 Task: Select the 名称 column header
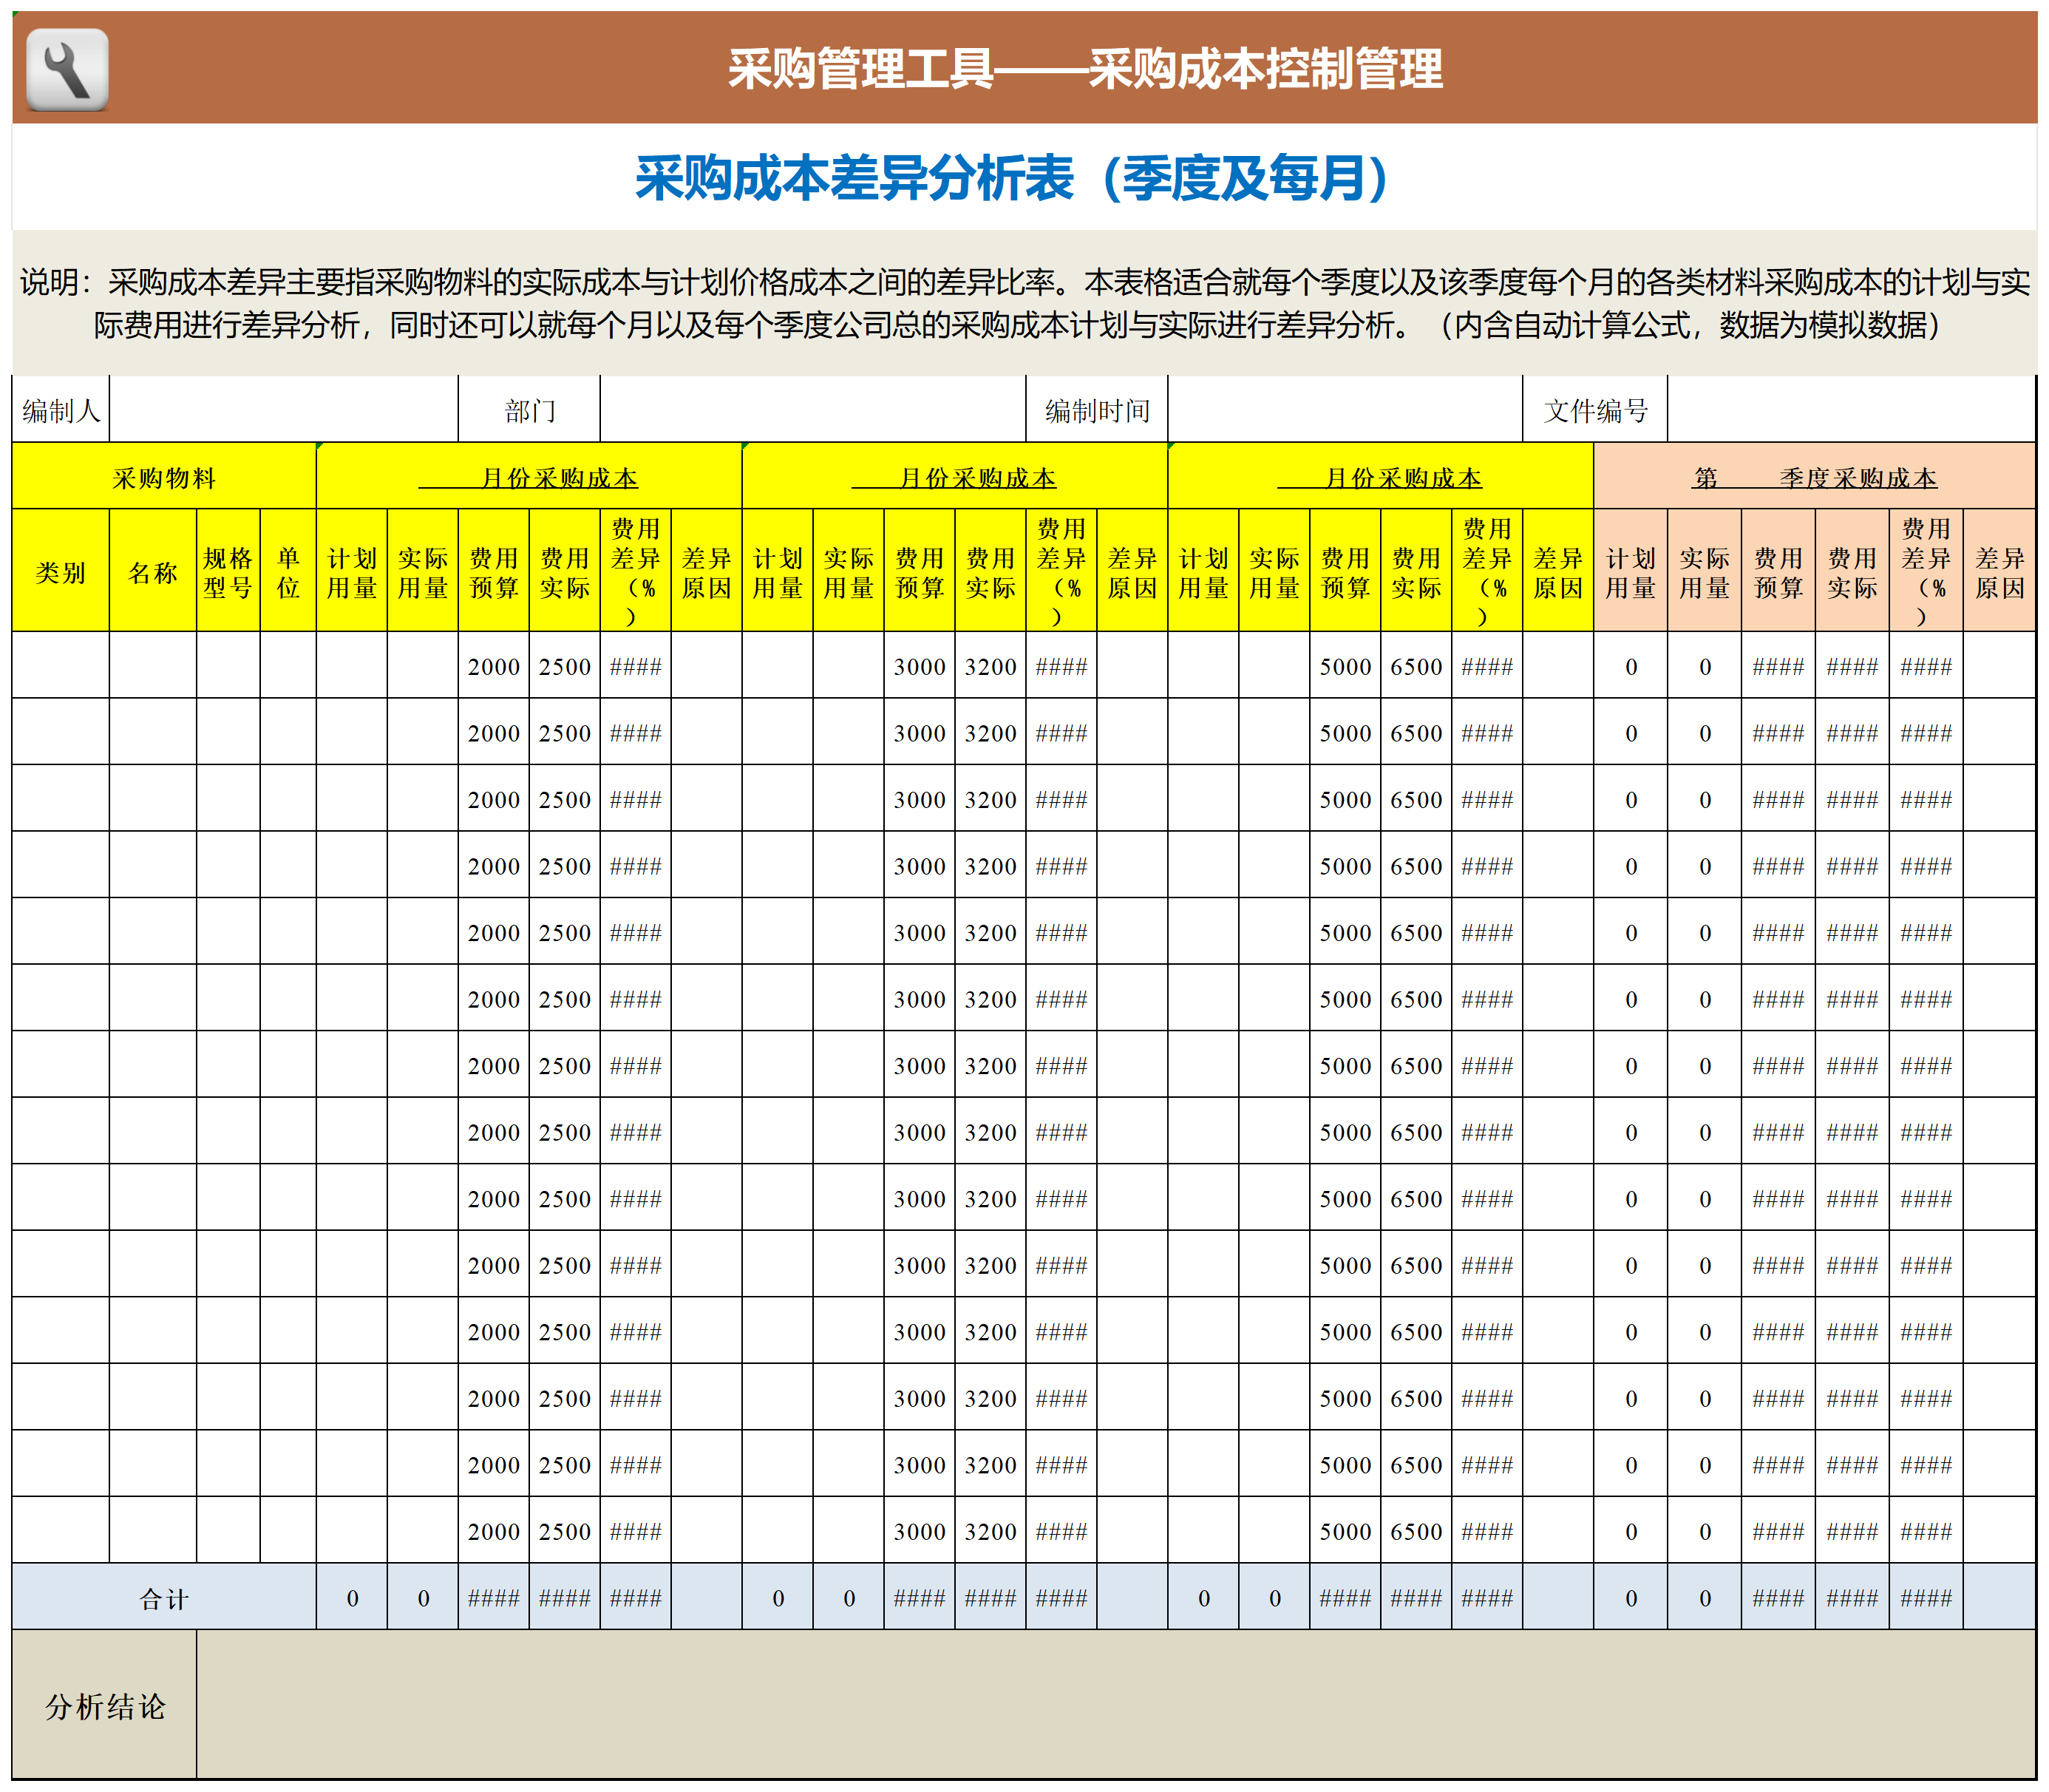click(153, 571)
